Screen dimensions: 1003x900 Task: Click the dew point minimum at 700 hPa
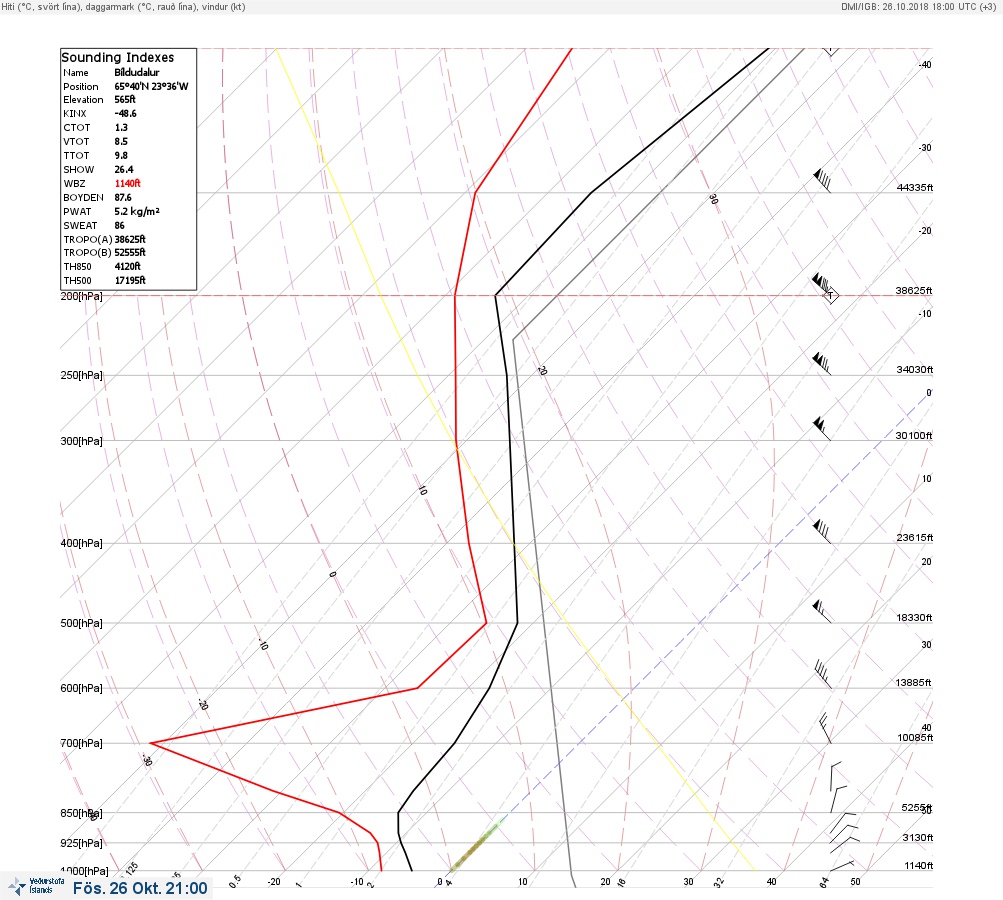(151, 743)
